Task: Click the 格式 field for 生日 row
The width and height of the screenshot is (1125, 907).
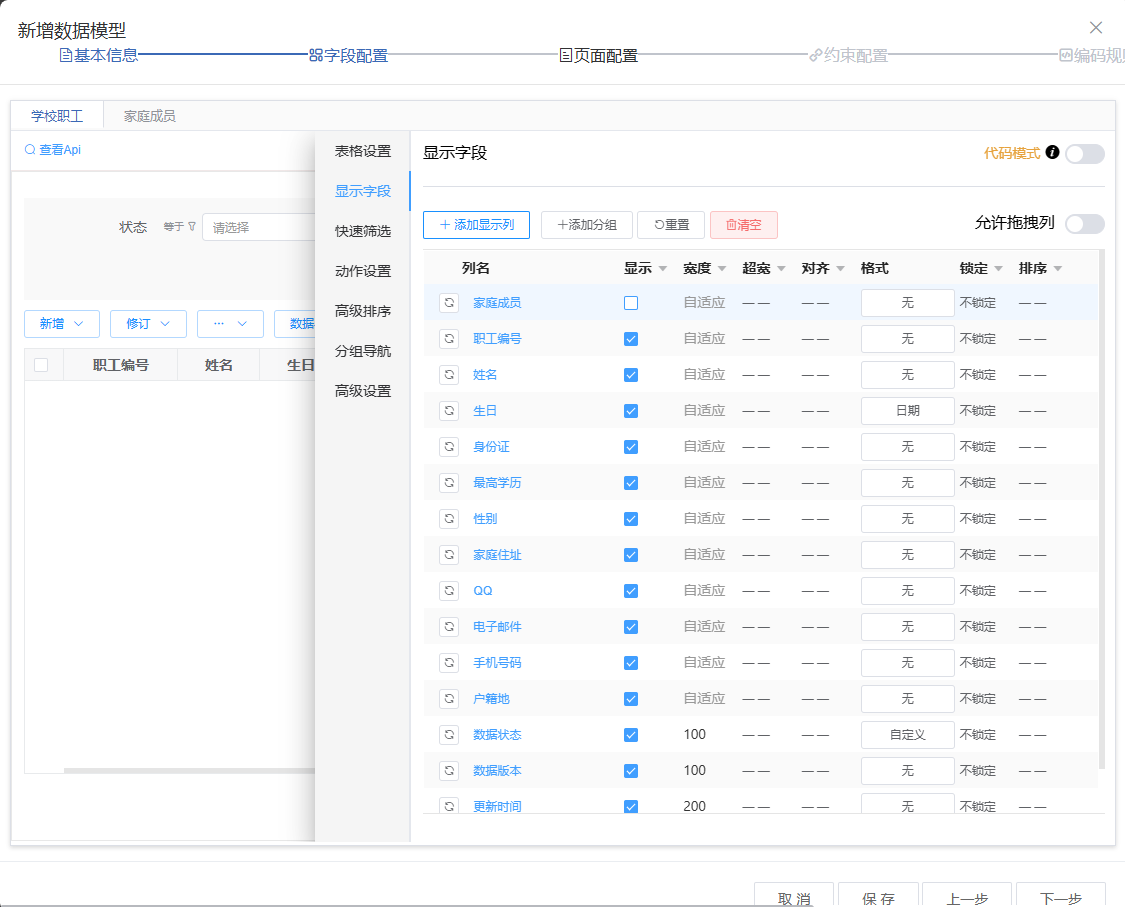Action: click(907, 411)
